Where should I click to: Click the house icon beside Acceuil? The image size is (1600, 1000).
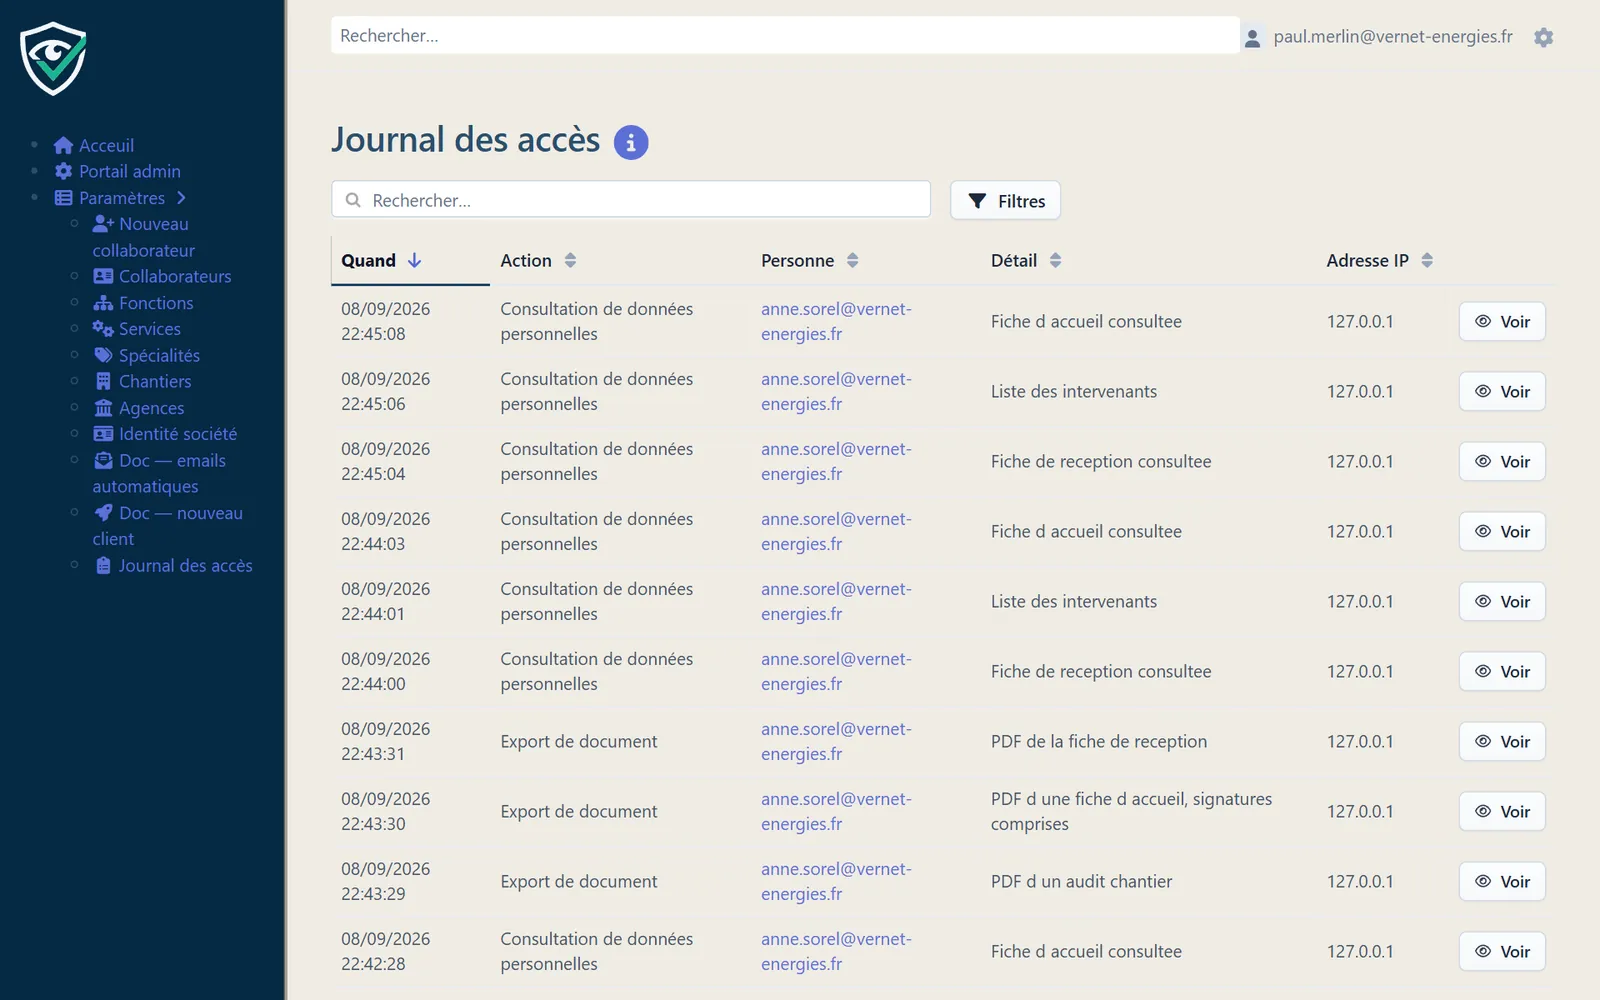64,145
